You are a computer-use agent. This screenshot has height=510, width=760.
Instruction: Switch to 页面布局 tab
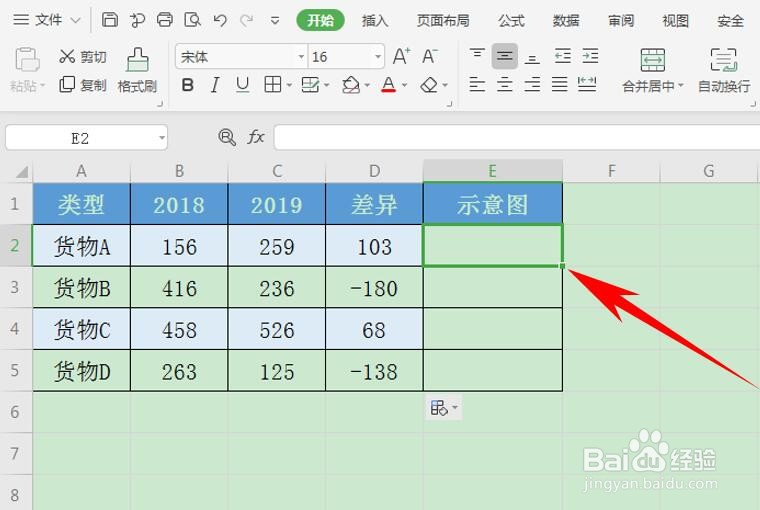tap(443, 20)
